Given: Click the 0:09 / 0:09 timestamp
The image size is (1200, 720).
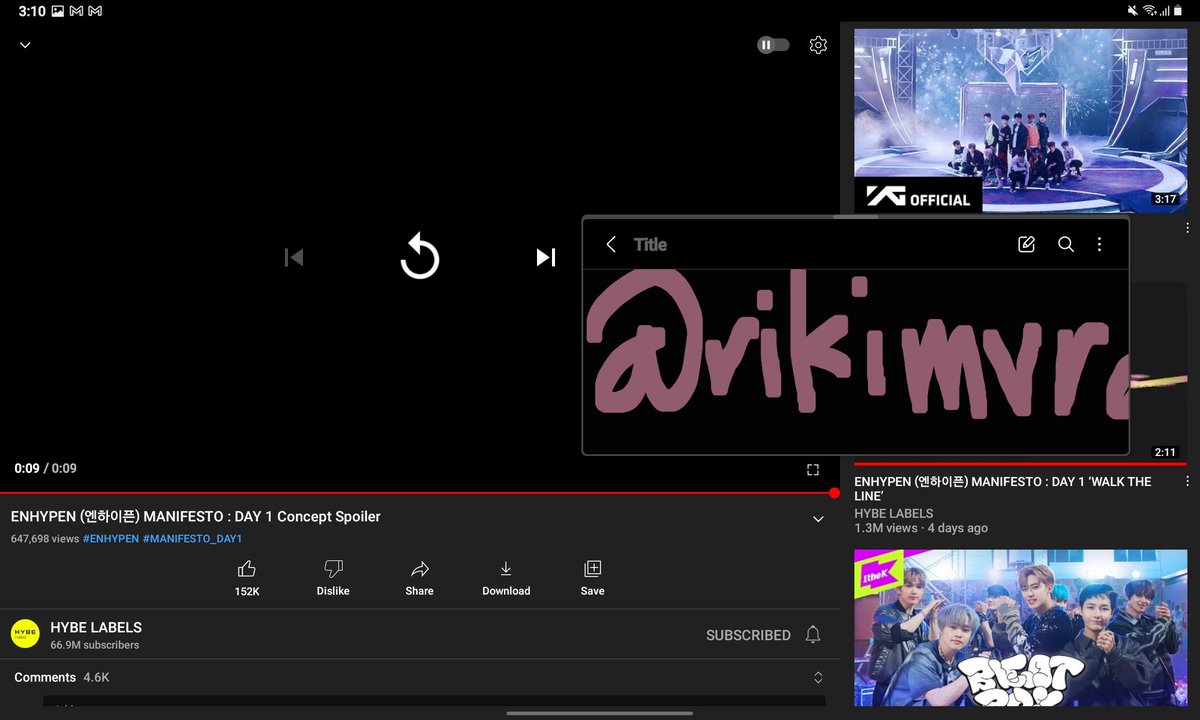Looking at the screenshot, I should point(45,468).
